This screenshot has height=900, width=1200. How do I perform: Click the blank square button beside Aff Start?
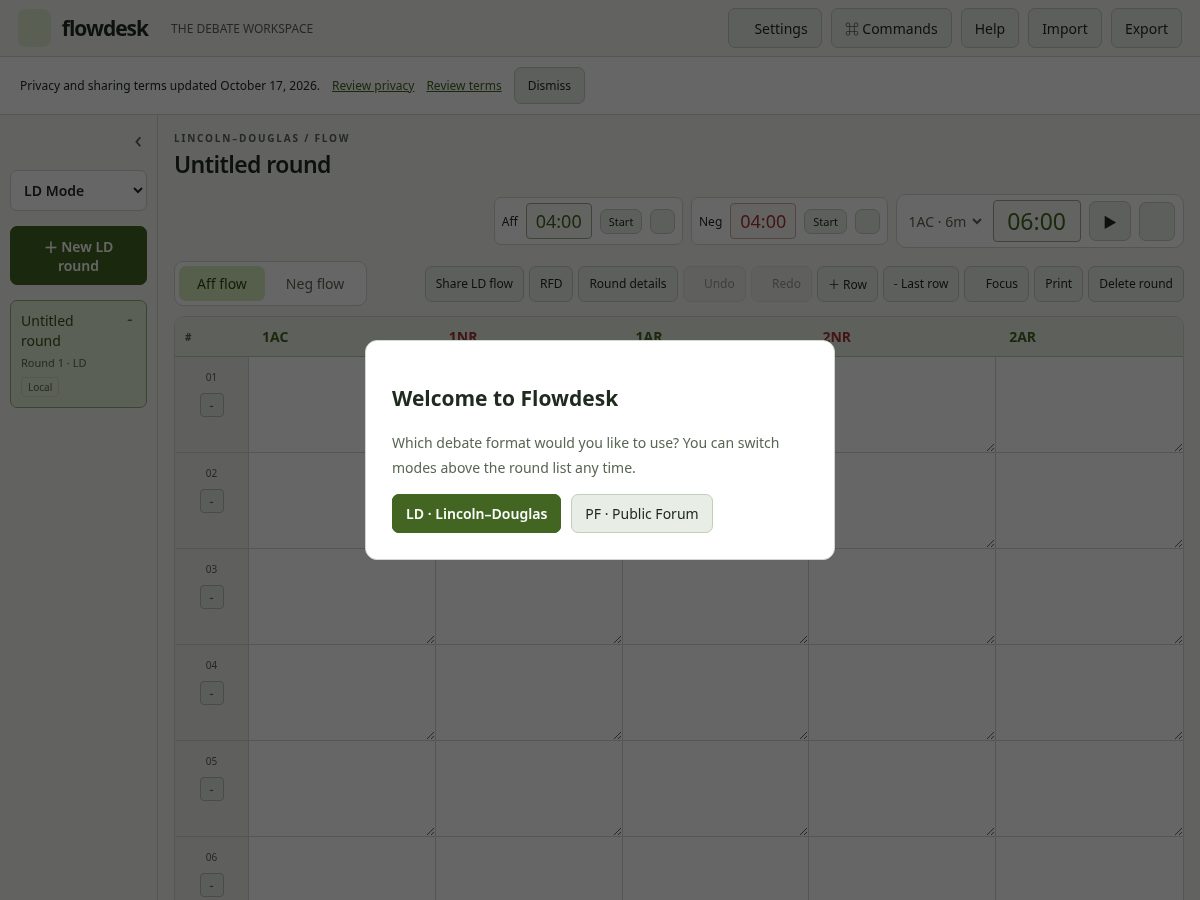pyautogui.click(x=662, y=221)
